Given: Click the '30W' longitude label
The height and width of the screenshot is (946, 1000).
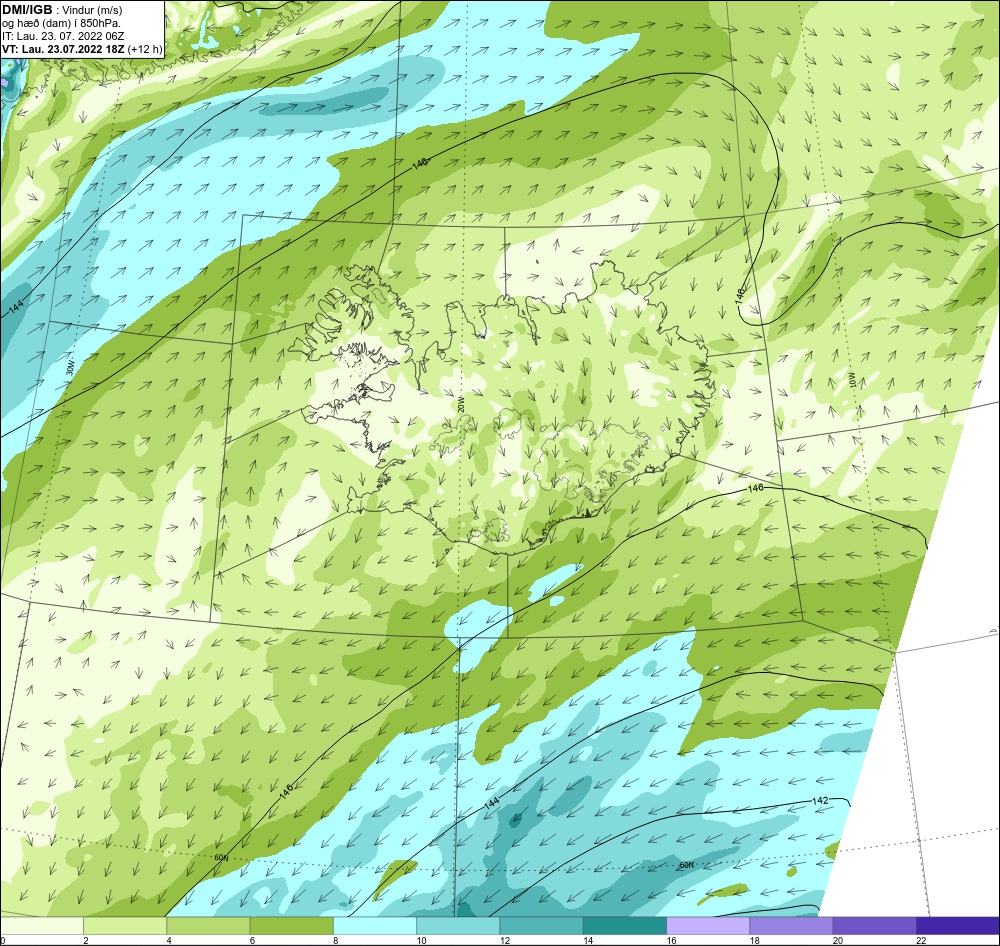Looking at the screenshot, I should click(70, 368).
